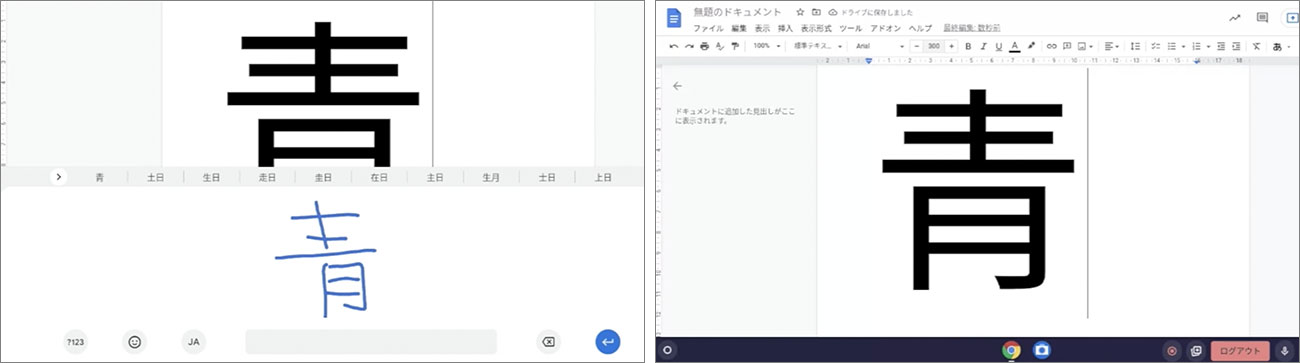
Task: Open the 表示形式 menu
Action: [x=816, y=28]
